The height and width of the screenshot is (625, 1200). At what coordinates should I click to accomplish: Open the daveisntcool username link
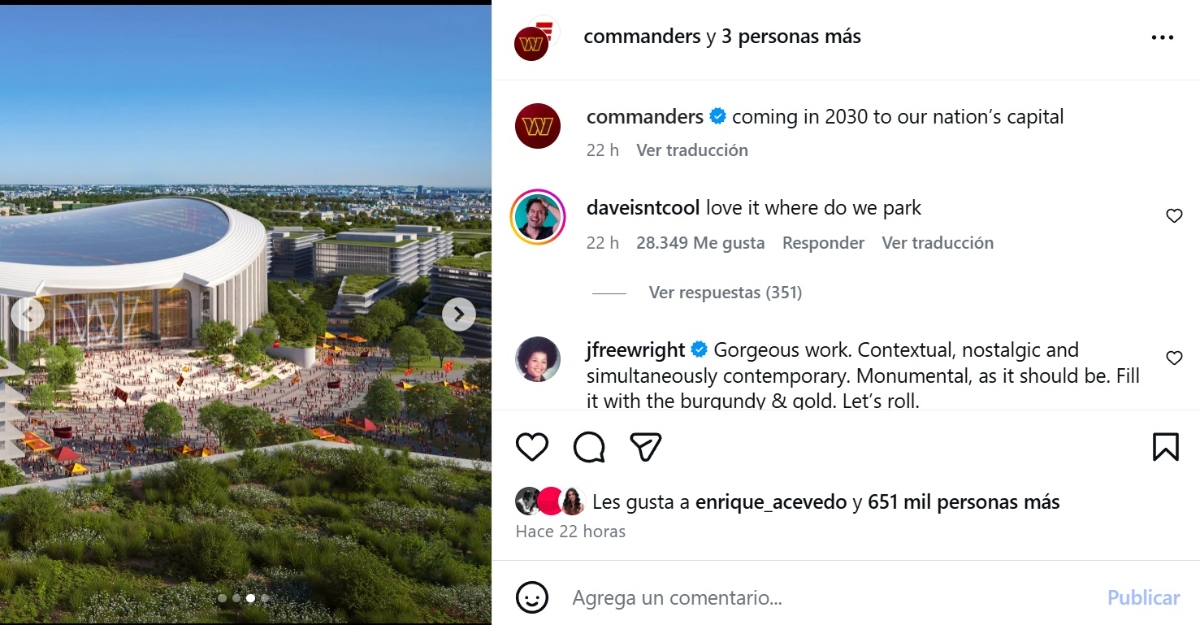644,208
